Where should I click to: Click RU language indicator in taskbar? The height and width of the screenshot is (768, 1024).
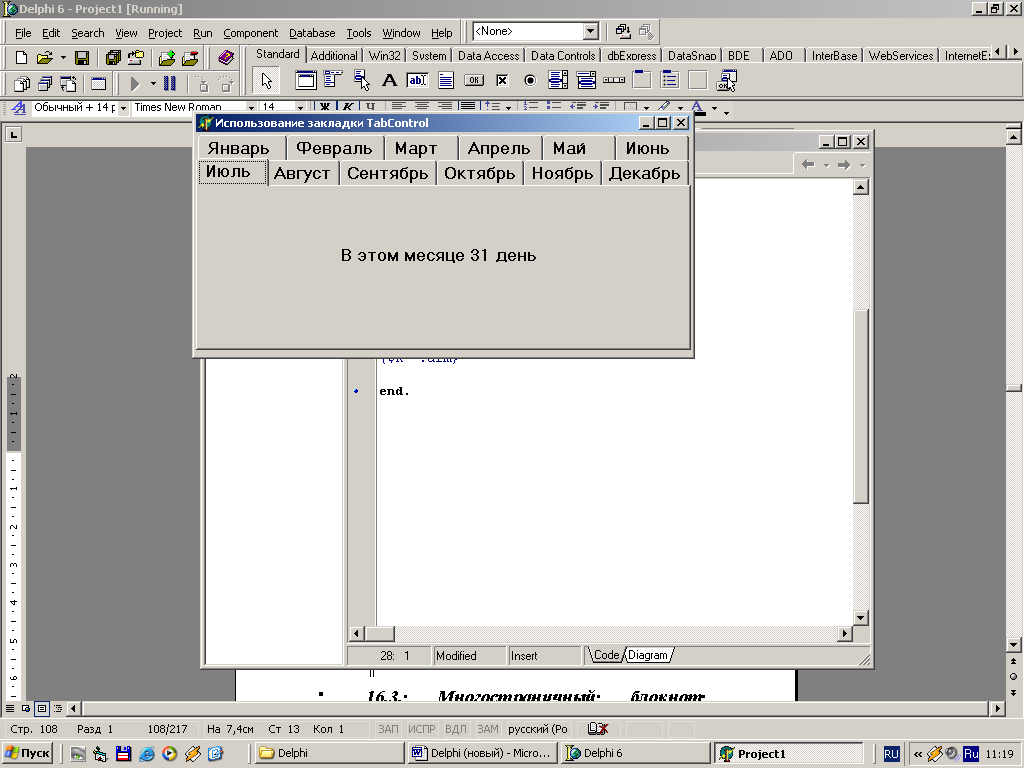[891, 754]
